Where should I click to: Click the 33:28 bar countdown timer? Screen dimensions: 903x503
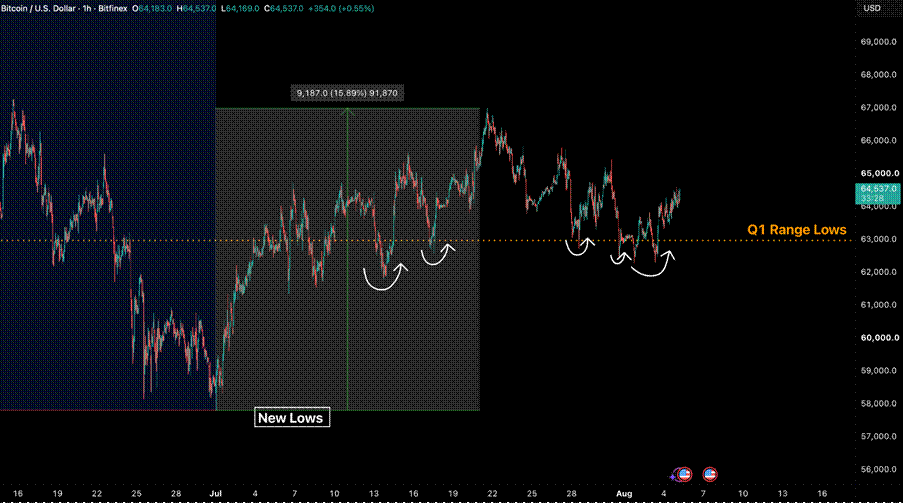coord(872,199)
